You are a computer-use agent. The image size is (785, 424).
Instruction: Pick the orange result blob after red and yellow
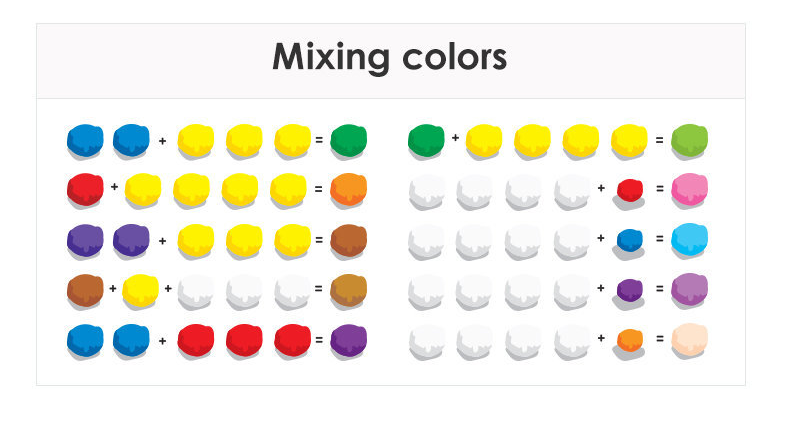pos(348,188)
